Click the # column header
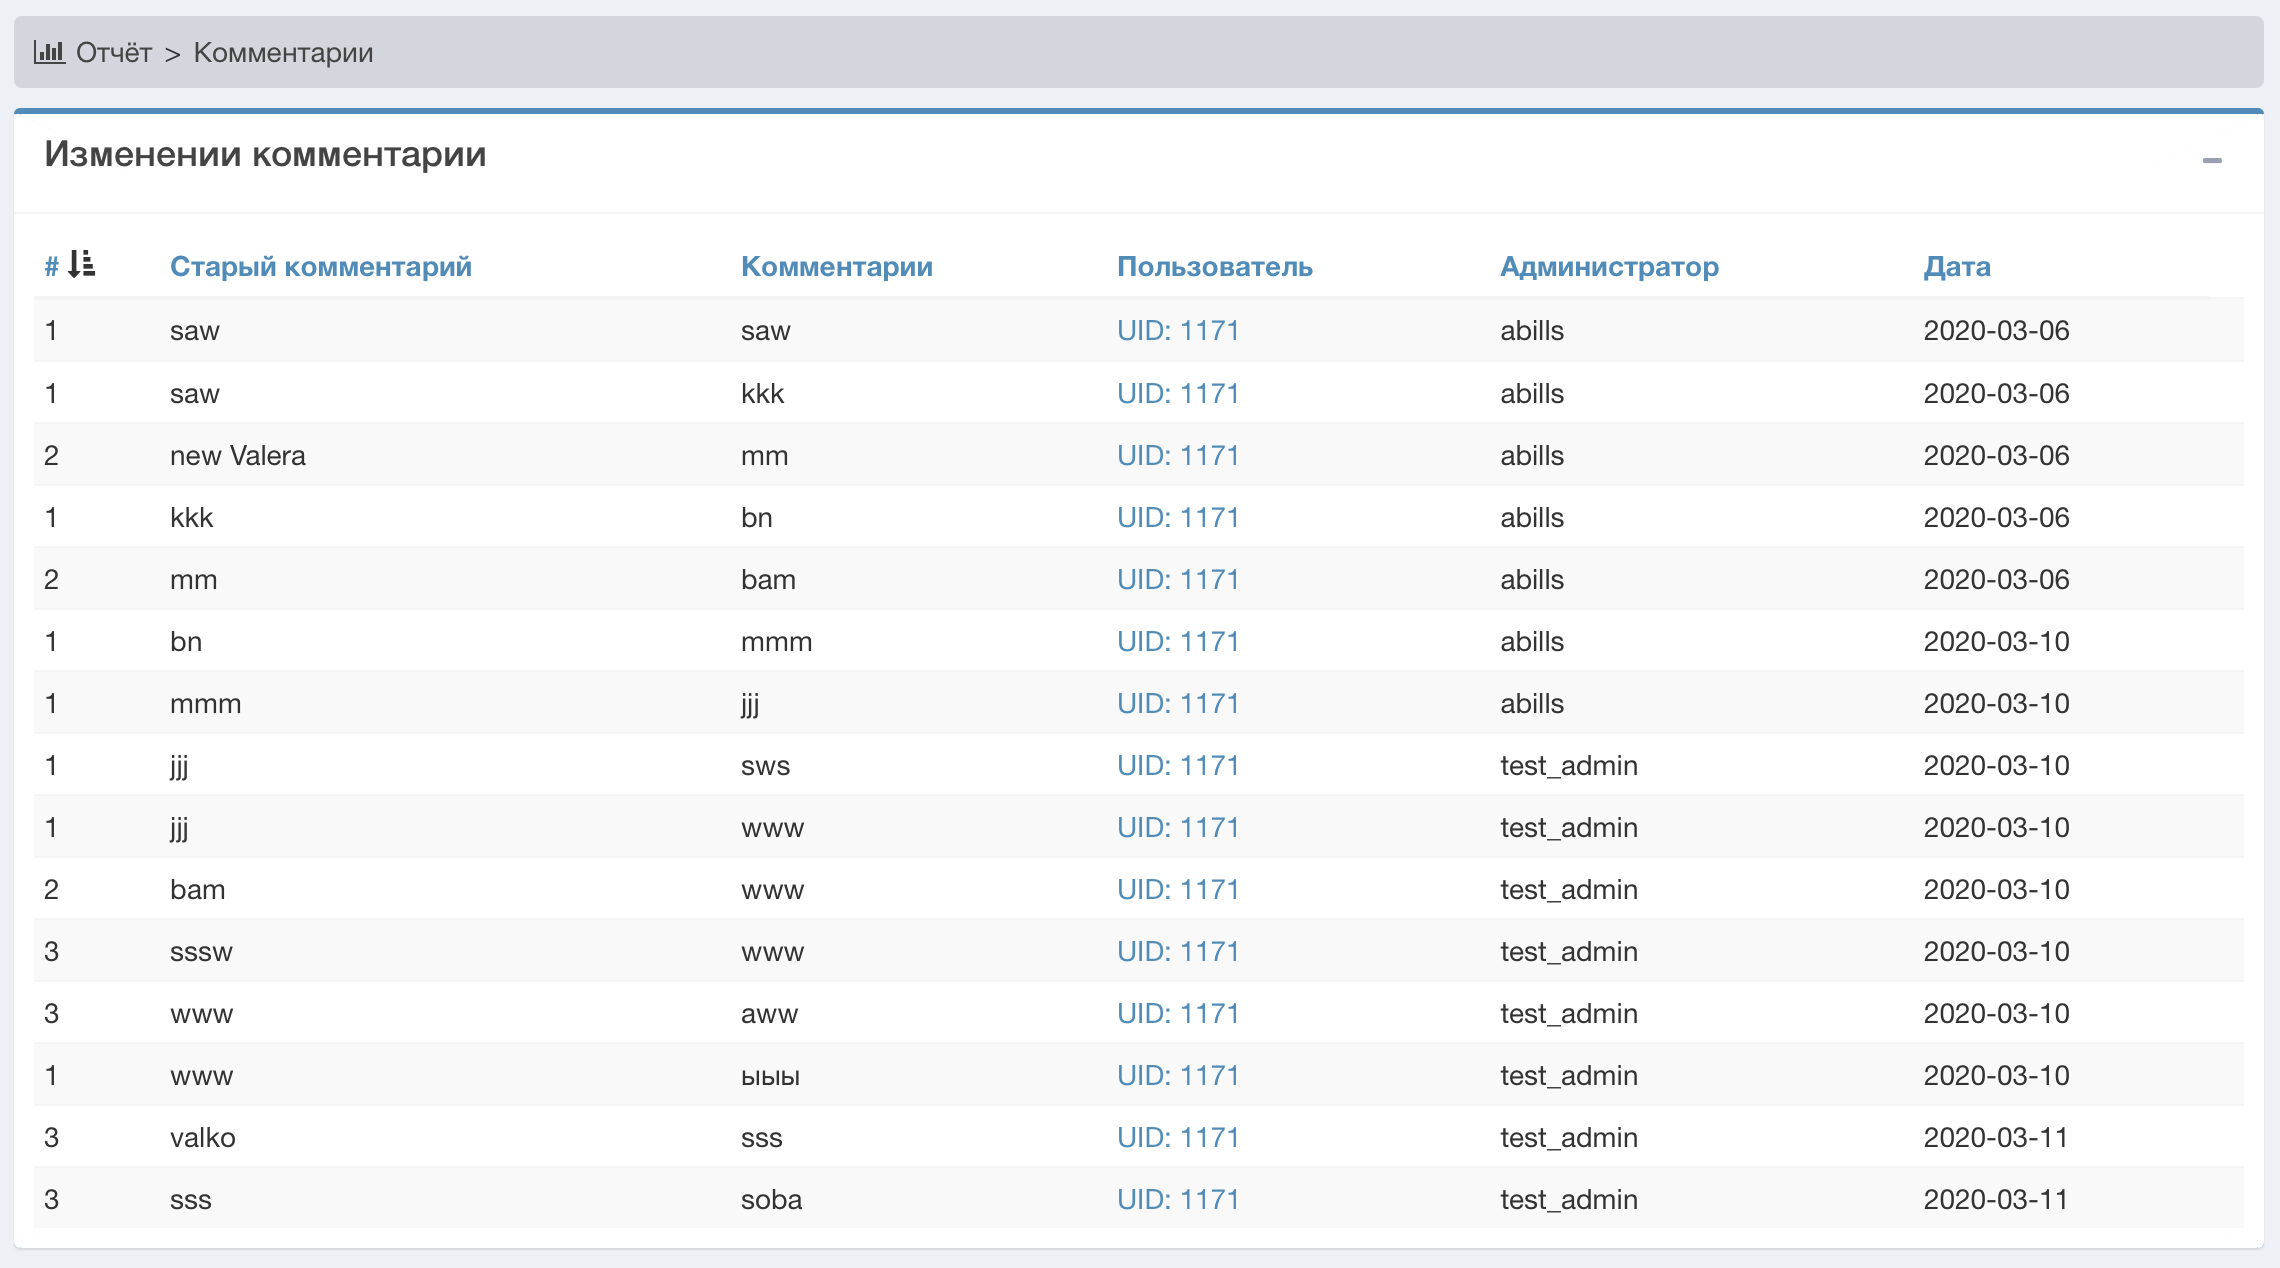 click(x=51, y=266)
